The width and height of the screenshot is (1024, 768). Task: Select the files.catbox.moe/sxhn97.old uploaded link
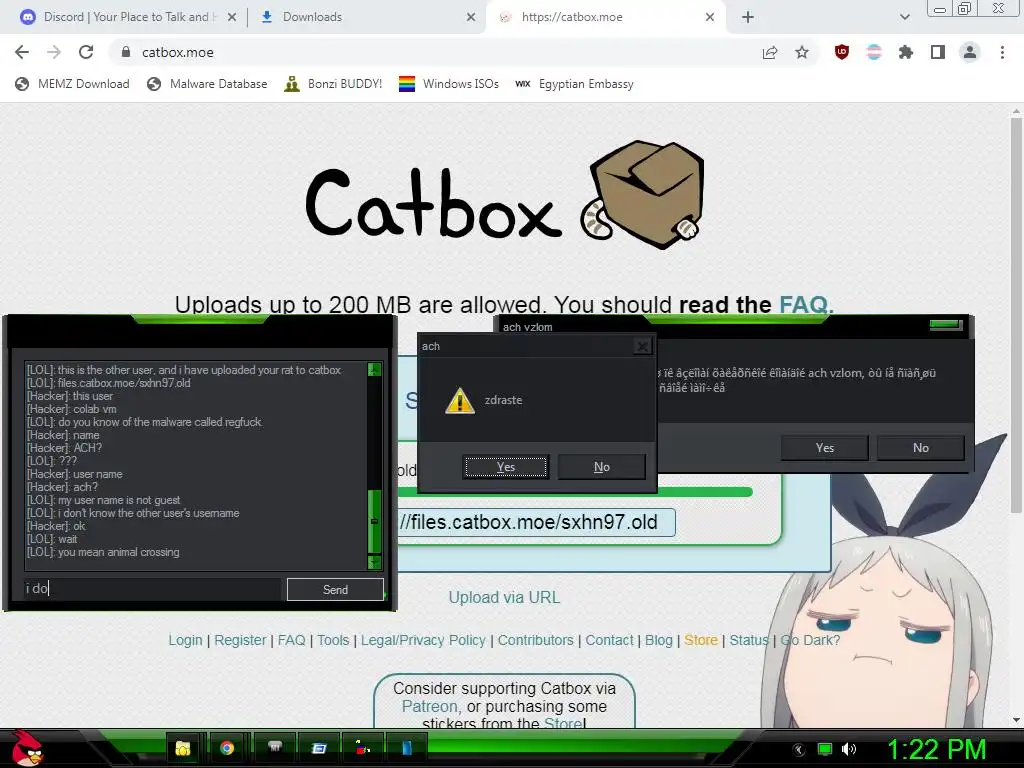click(536, 522)
